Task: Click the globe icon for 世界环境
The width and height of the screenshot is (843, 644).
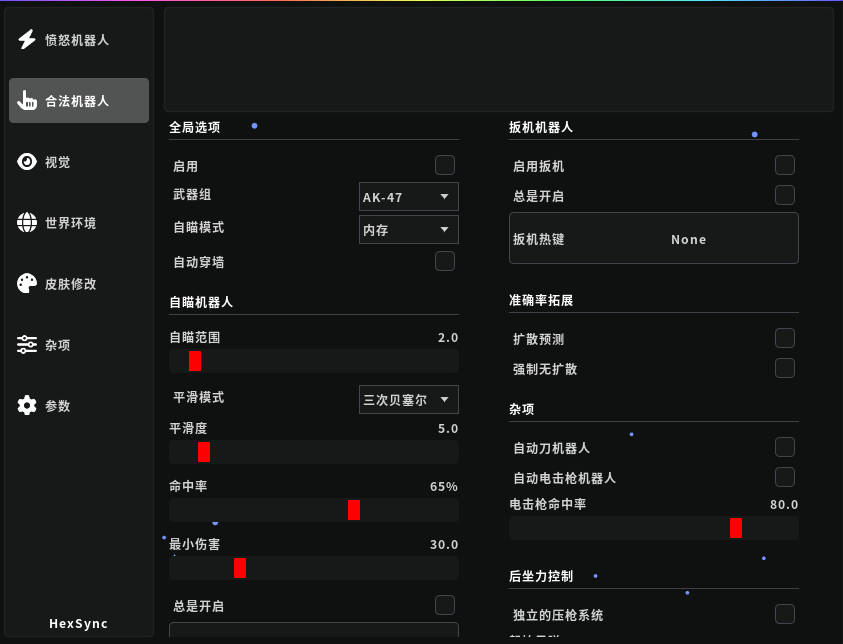Action: [x=27, y=223]
